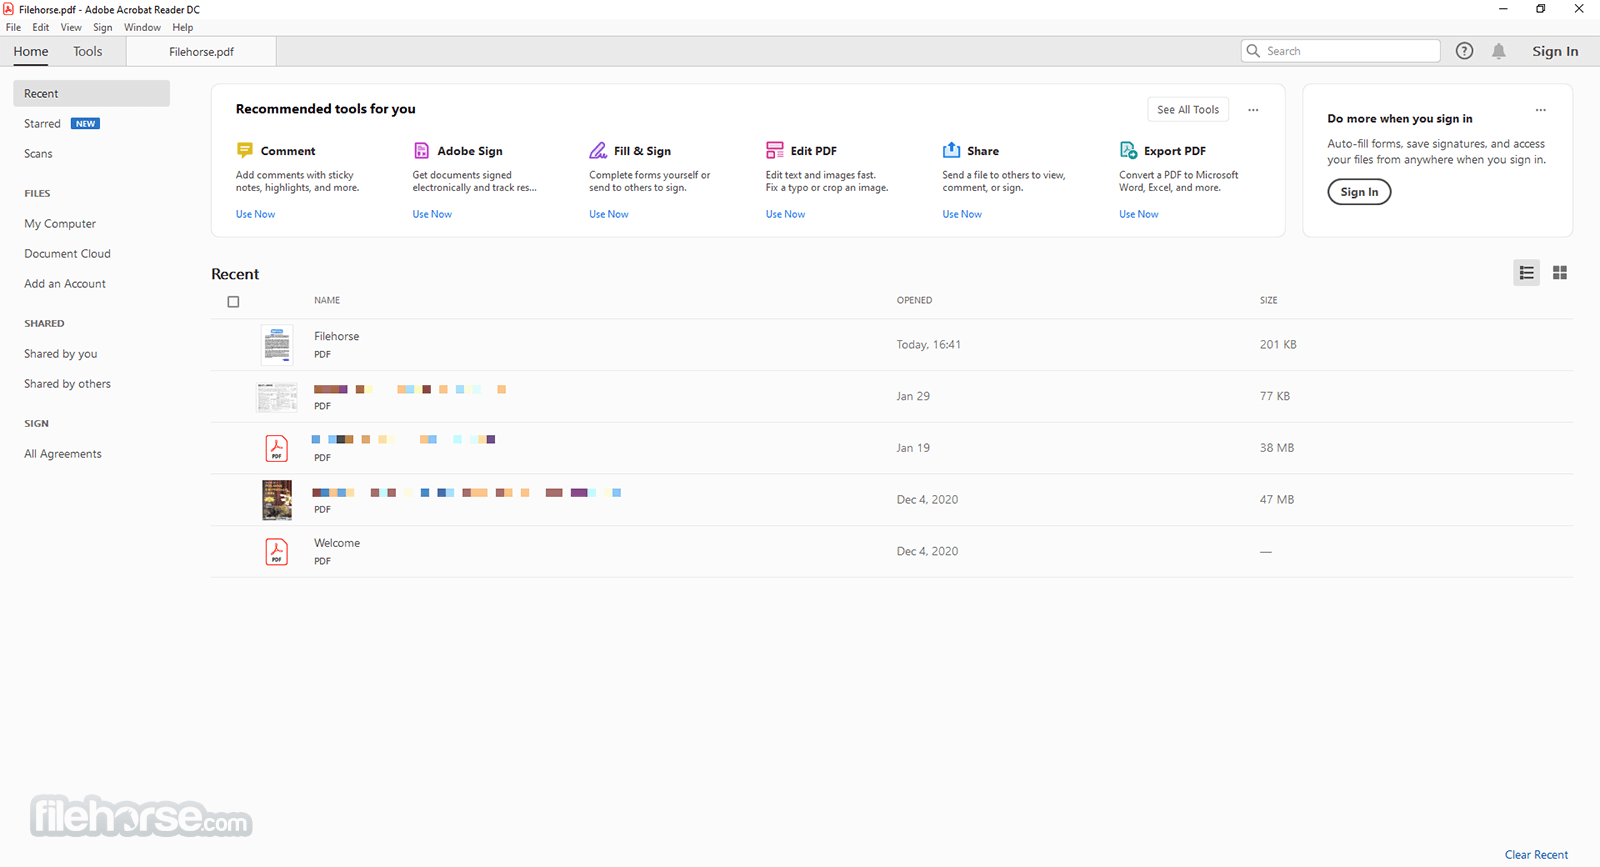The width and height of the screenshot is (1600, 867).
Task: Open the Help menu
Action: (182, 27)
